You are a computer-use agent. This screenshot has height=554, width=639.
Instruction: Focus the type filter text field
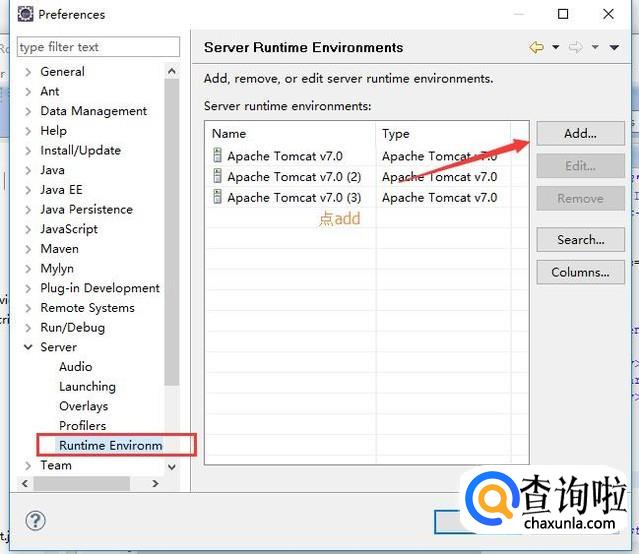98,47
